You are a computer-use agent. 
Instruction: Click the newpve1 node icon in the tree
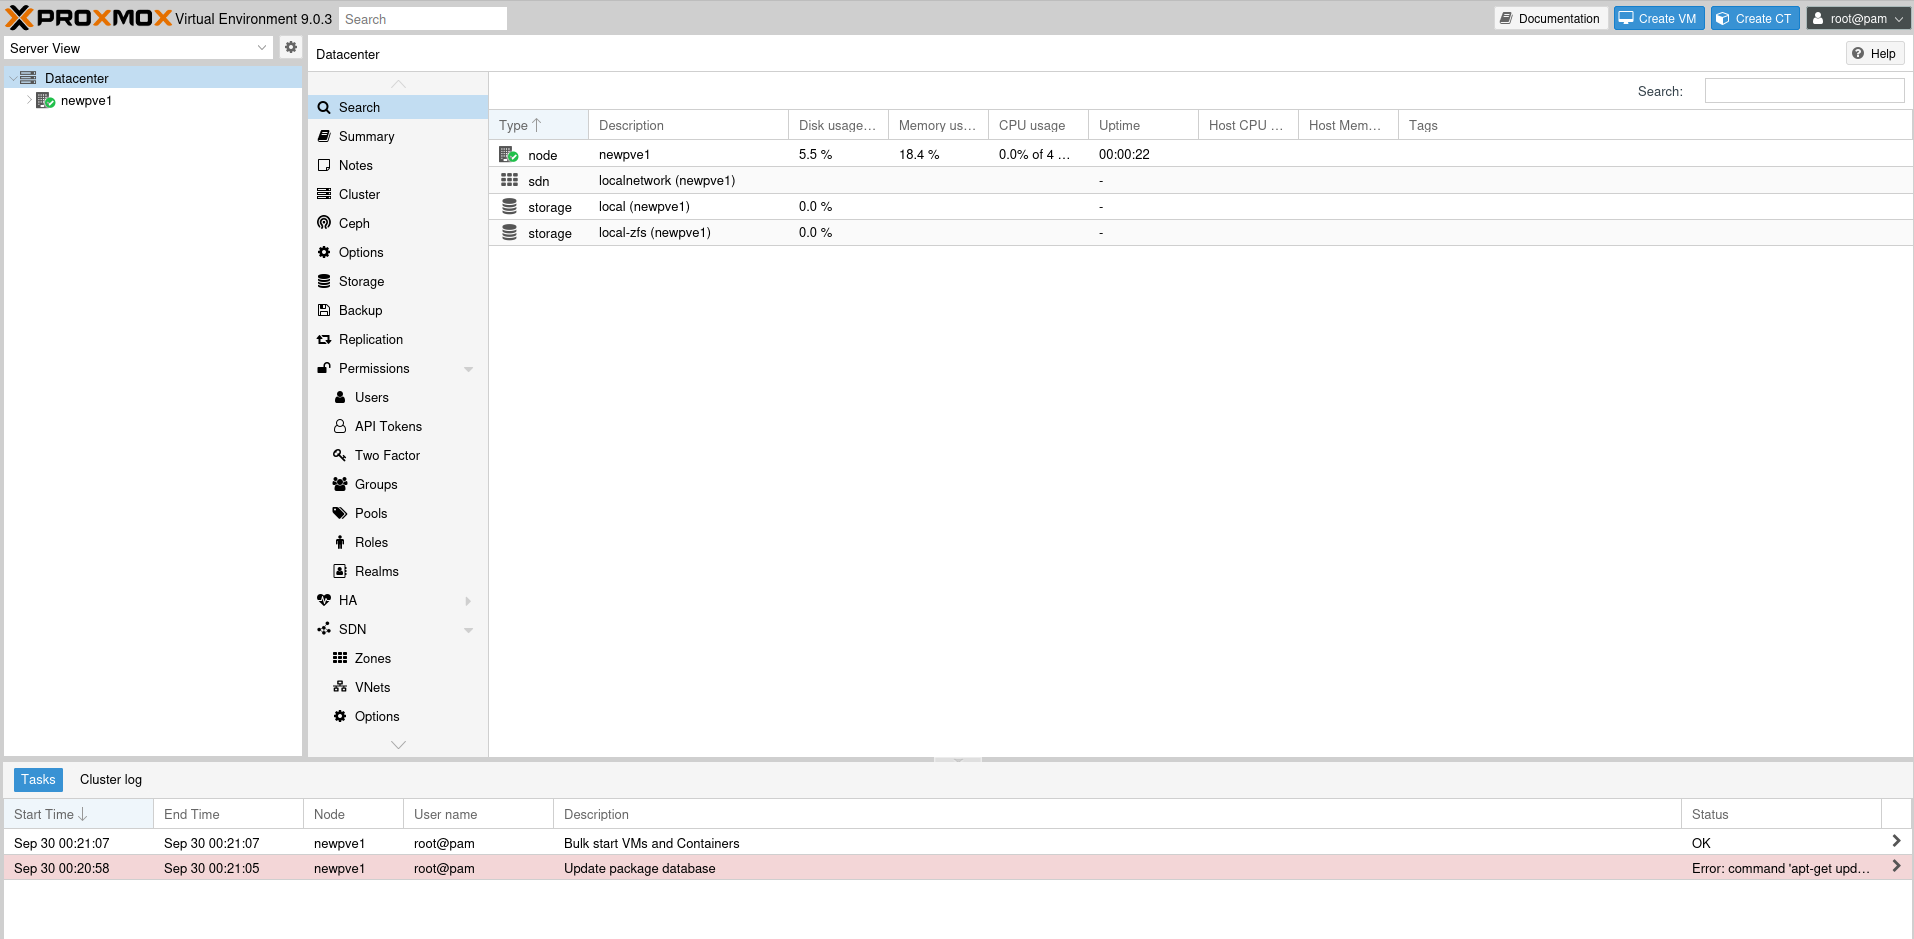(45, 101)
